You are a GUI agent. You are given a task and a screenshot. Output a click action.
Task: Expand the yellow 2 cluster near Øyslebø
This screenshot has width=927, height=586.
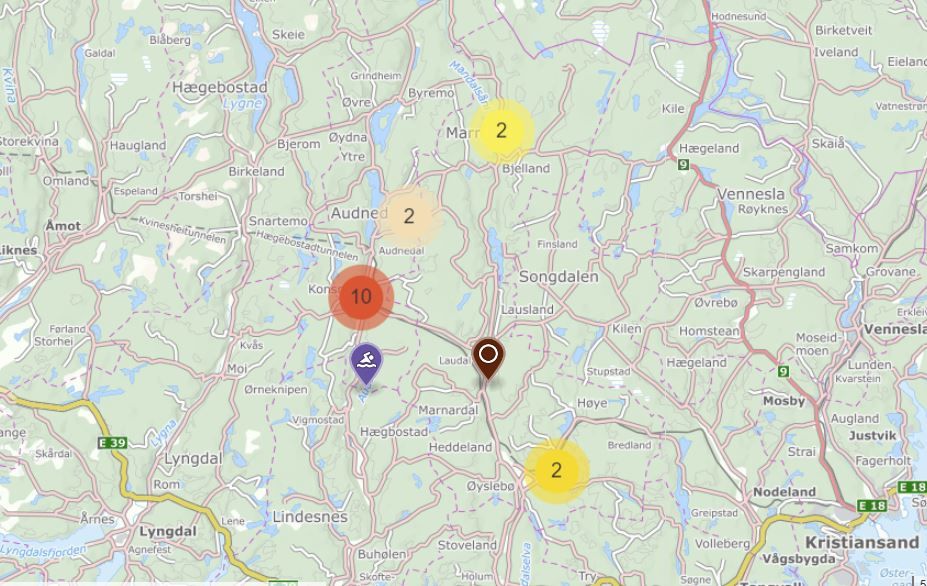pyautogui.click(x=556, y=471)
